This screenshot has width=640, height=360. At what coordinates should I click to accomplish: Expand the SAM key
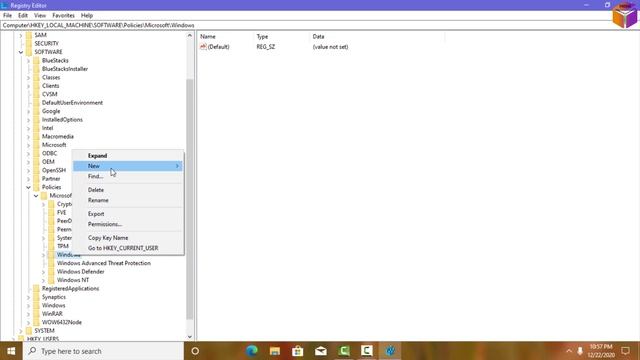tap(21, 35)
